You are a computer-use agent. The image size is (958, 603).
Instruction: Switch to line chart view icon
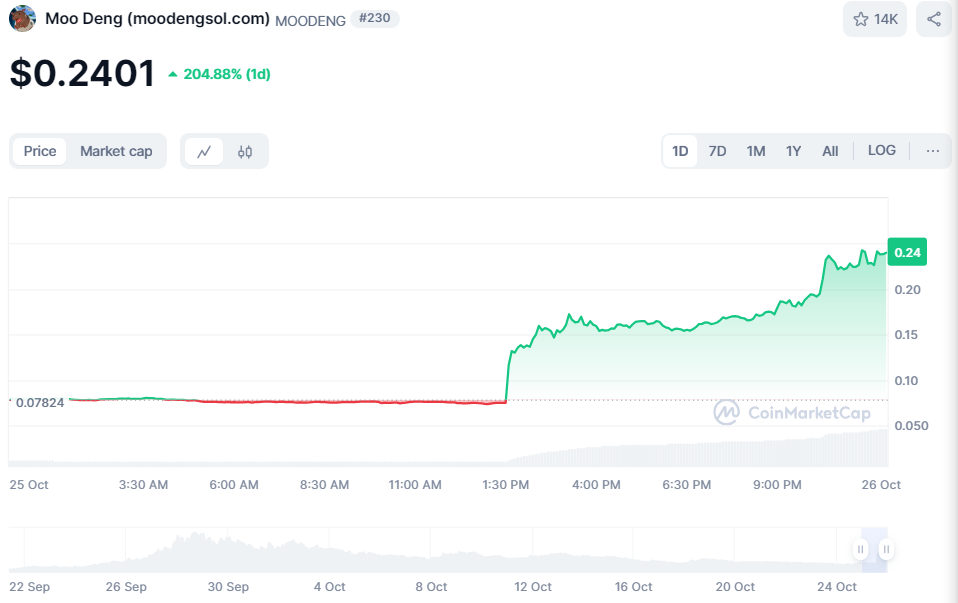pyautogui.click(x=204, y=152)
